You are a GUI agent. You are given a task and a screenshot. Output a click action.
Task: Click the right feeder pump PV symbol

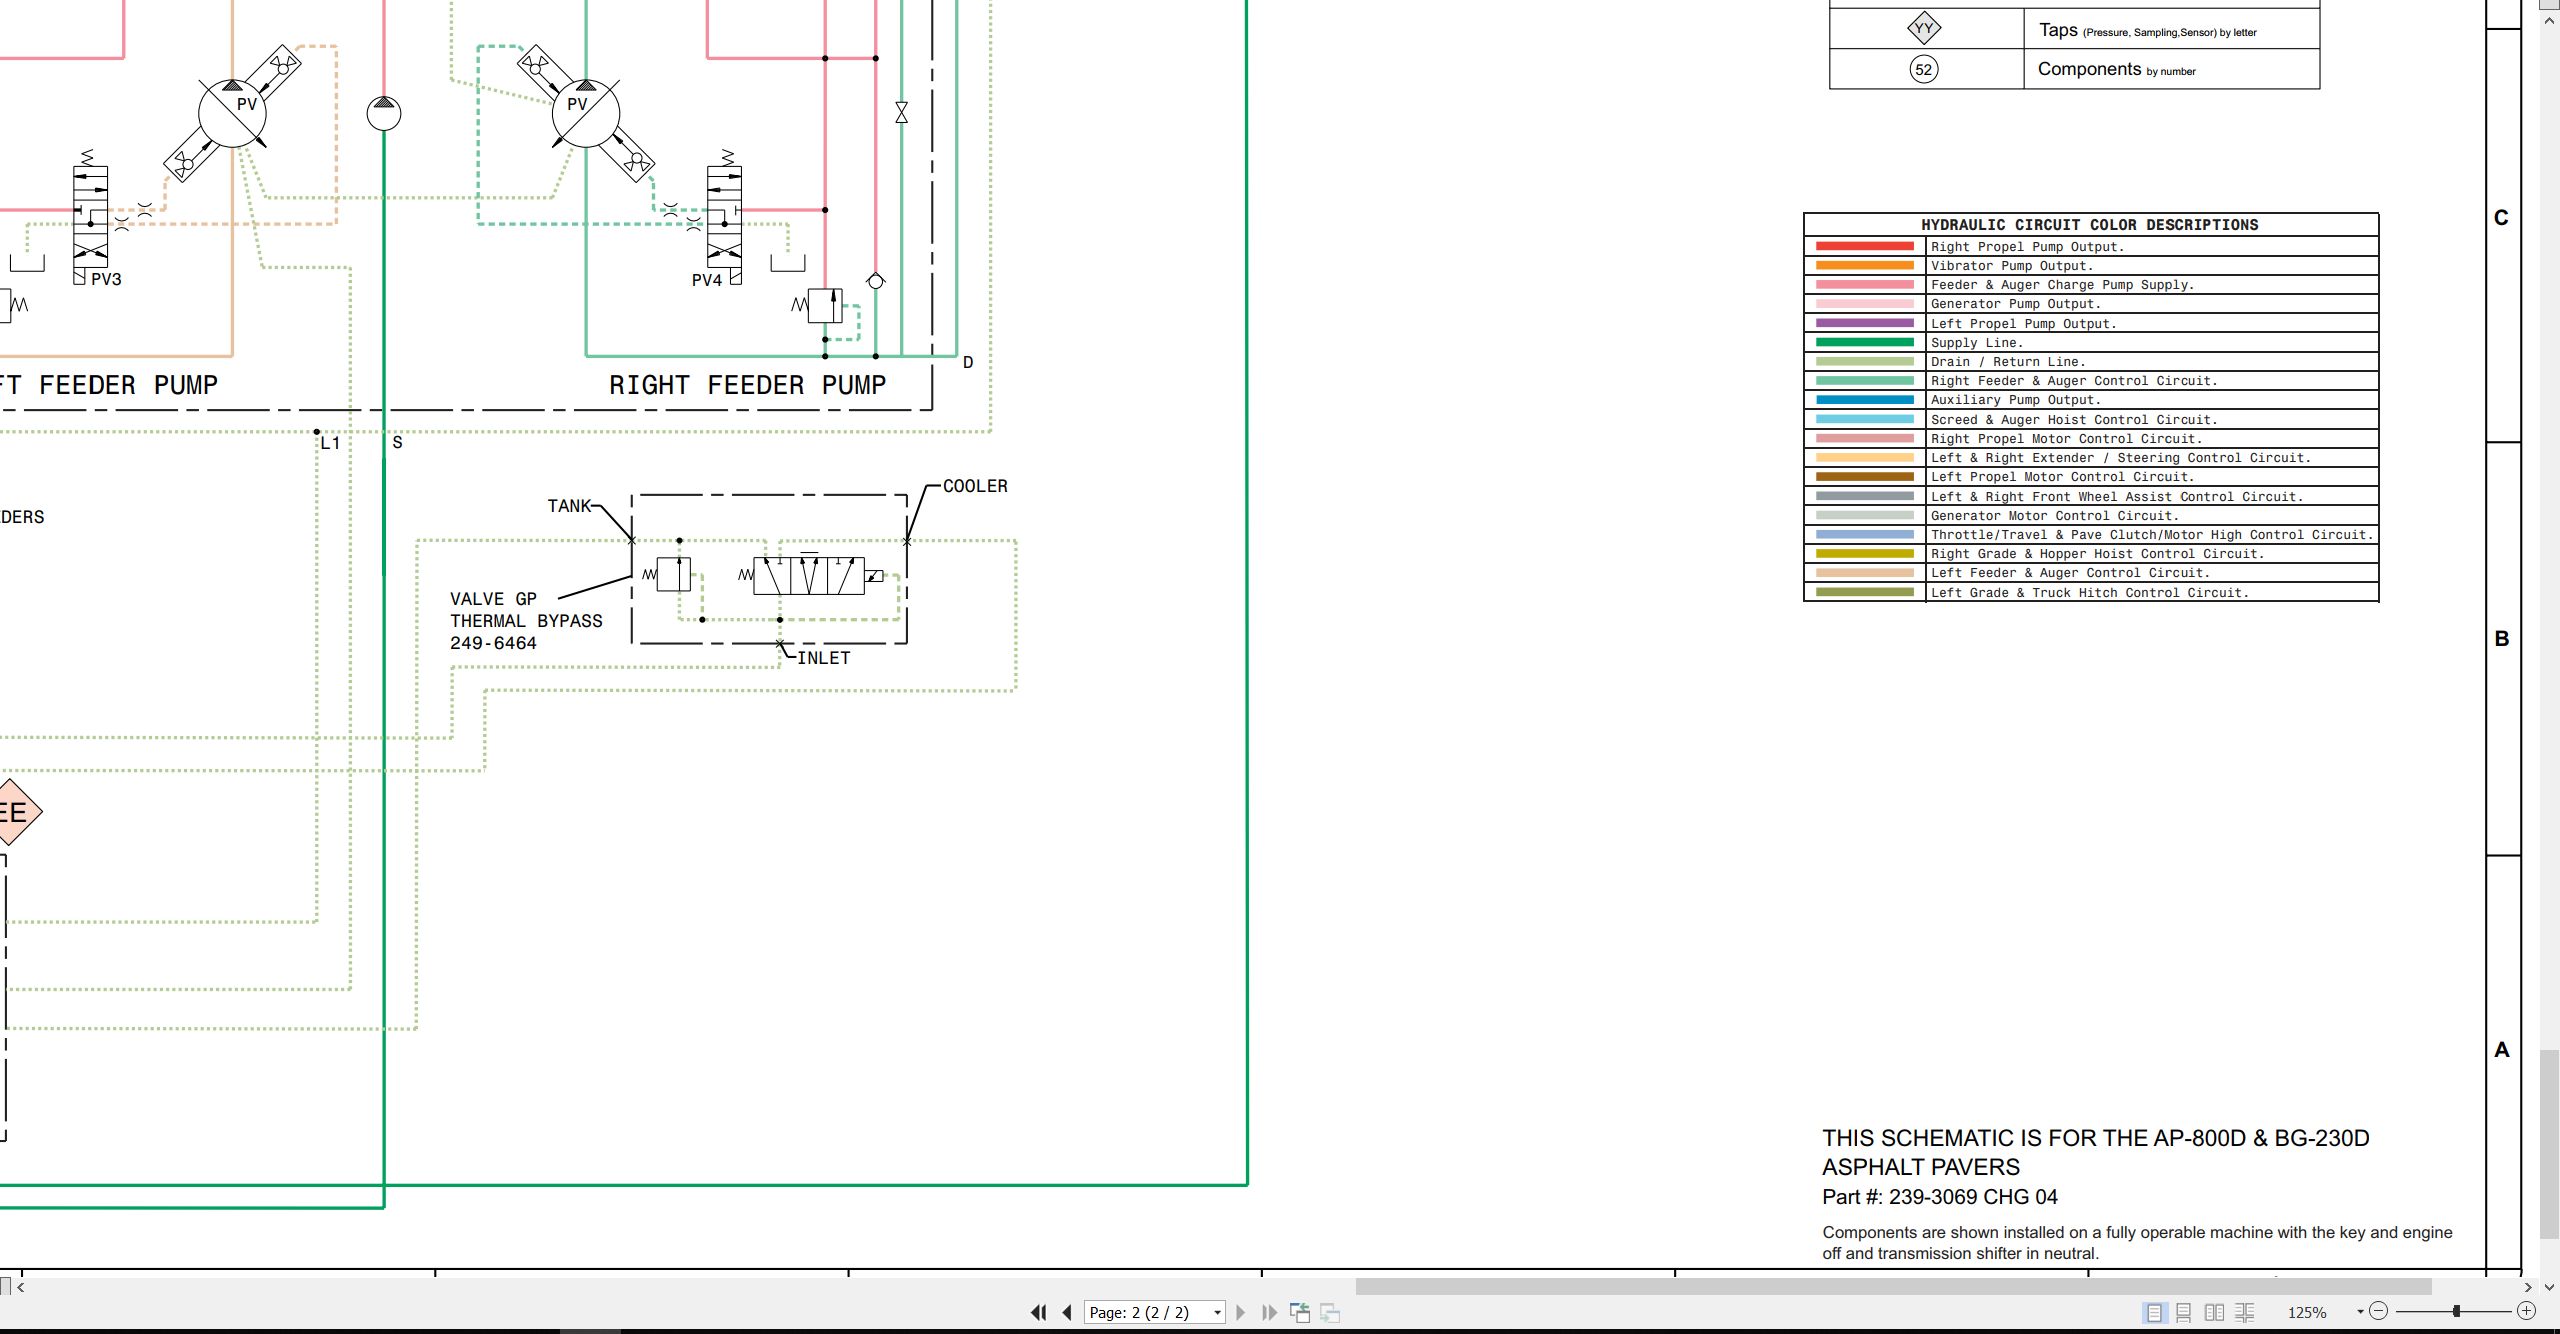(x=586, y=113)
